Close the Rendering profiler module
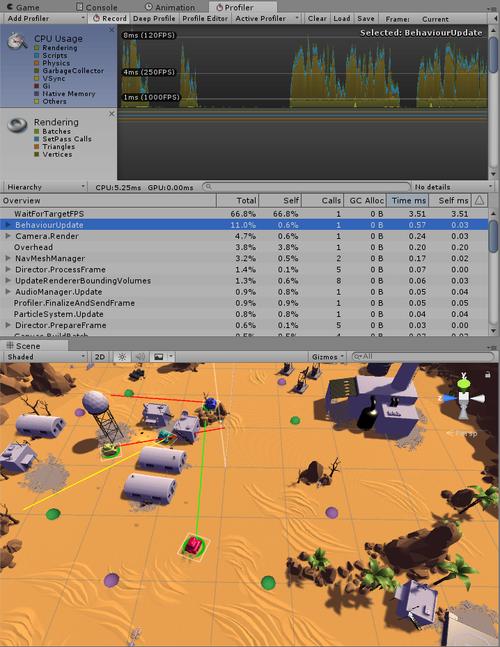The height and width of the screenshot is (647, 500). pyautogui.click(x=111, y=113)
